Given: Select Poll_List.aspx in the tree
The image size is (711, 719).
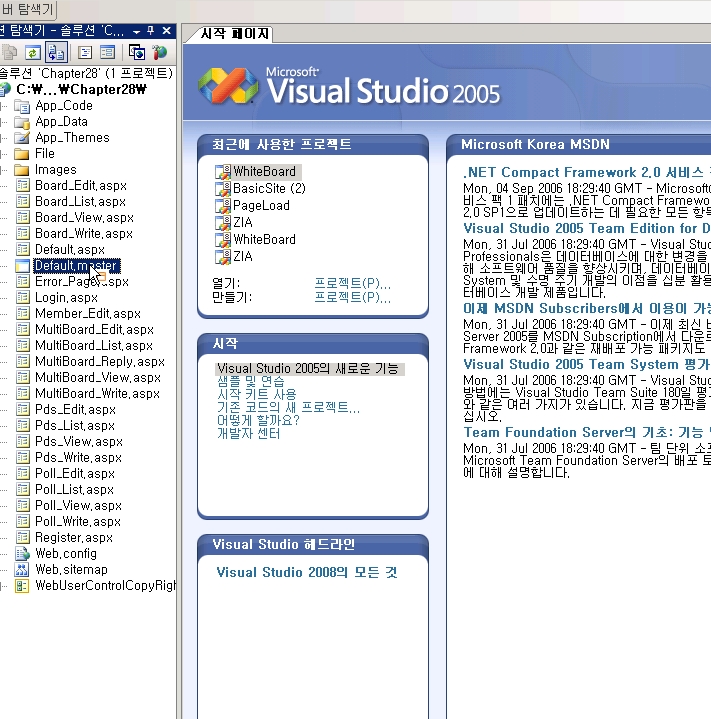Looking at the screenshot, I should pos(74,490).
